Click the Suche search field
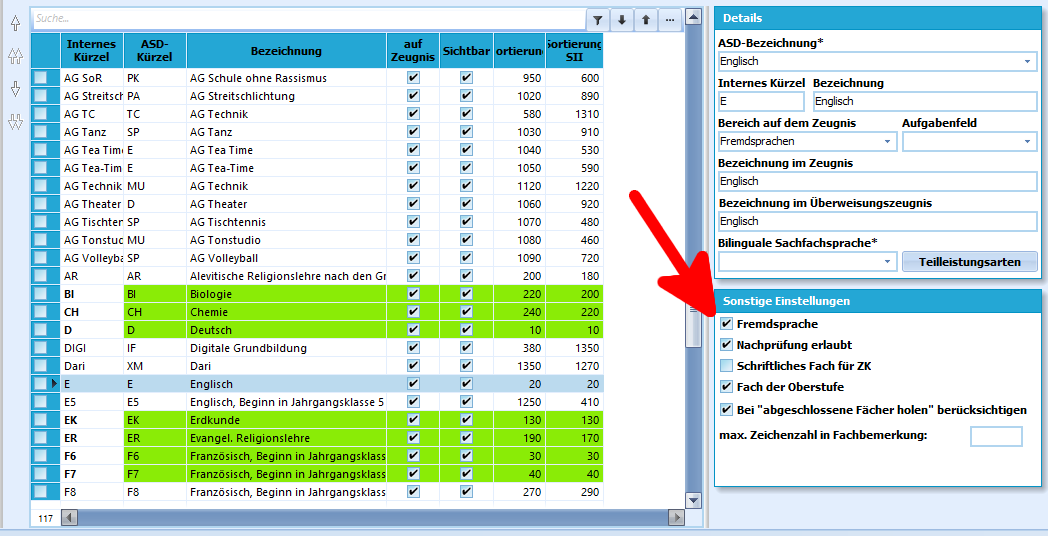The image size is (1048, 536). (x=309, y=19)
